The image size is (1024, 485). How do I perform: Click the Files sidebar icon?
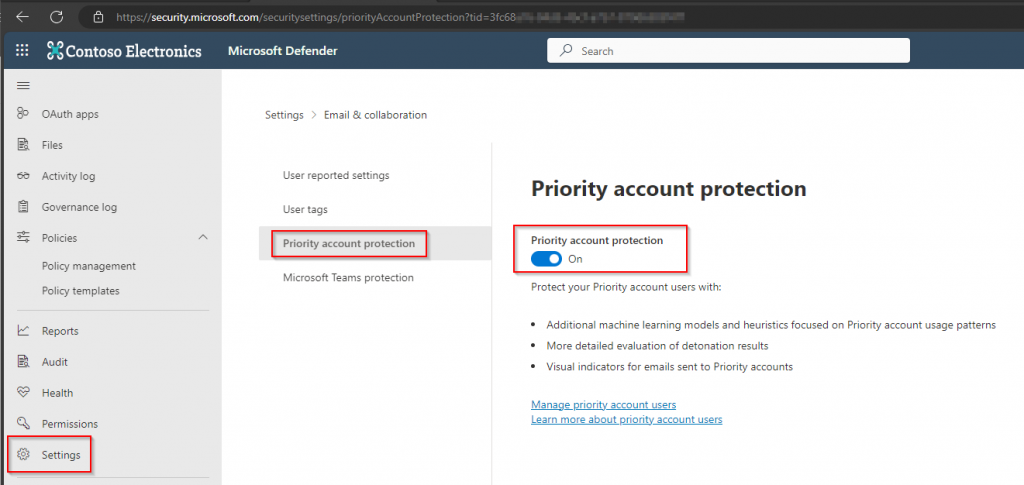point(23,145)
